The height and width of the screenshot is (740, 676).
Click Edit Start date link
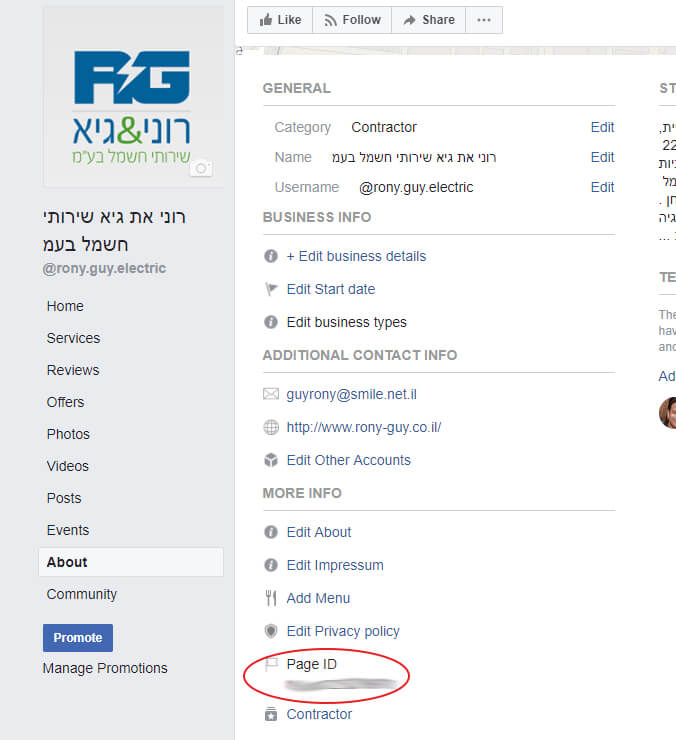331,289
